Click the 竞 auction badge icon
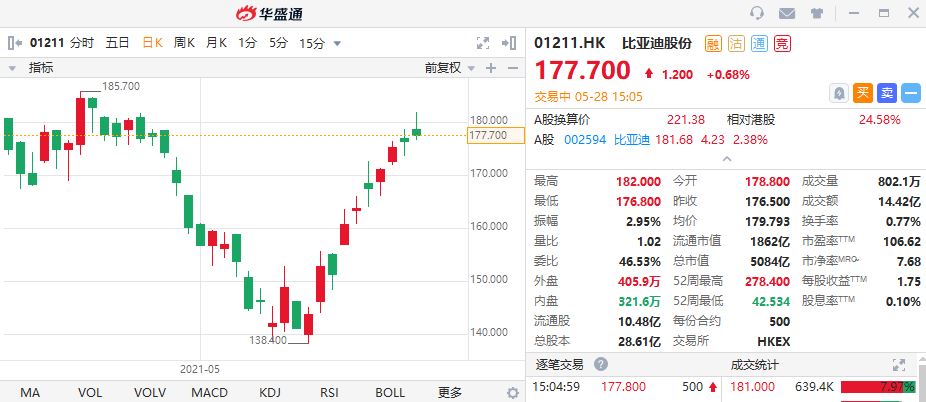Image resolution: width=926 pixels, height=402 pixels. 782,43
